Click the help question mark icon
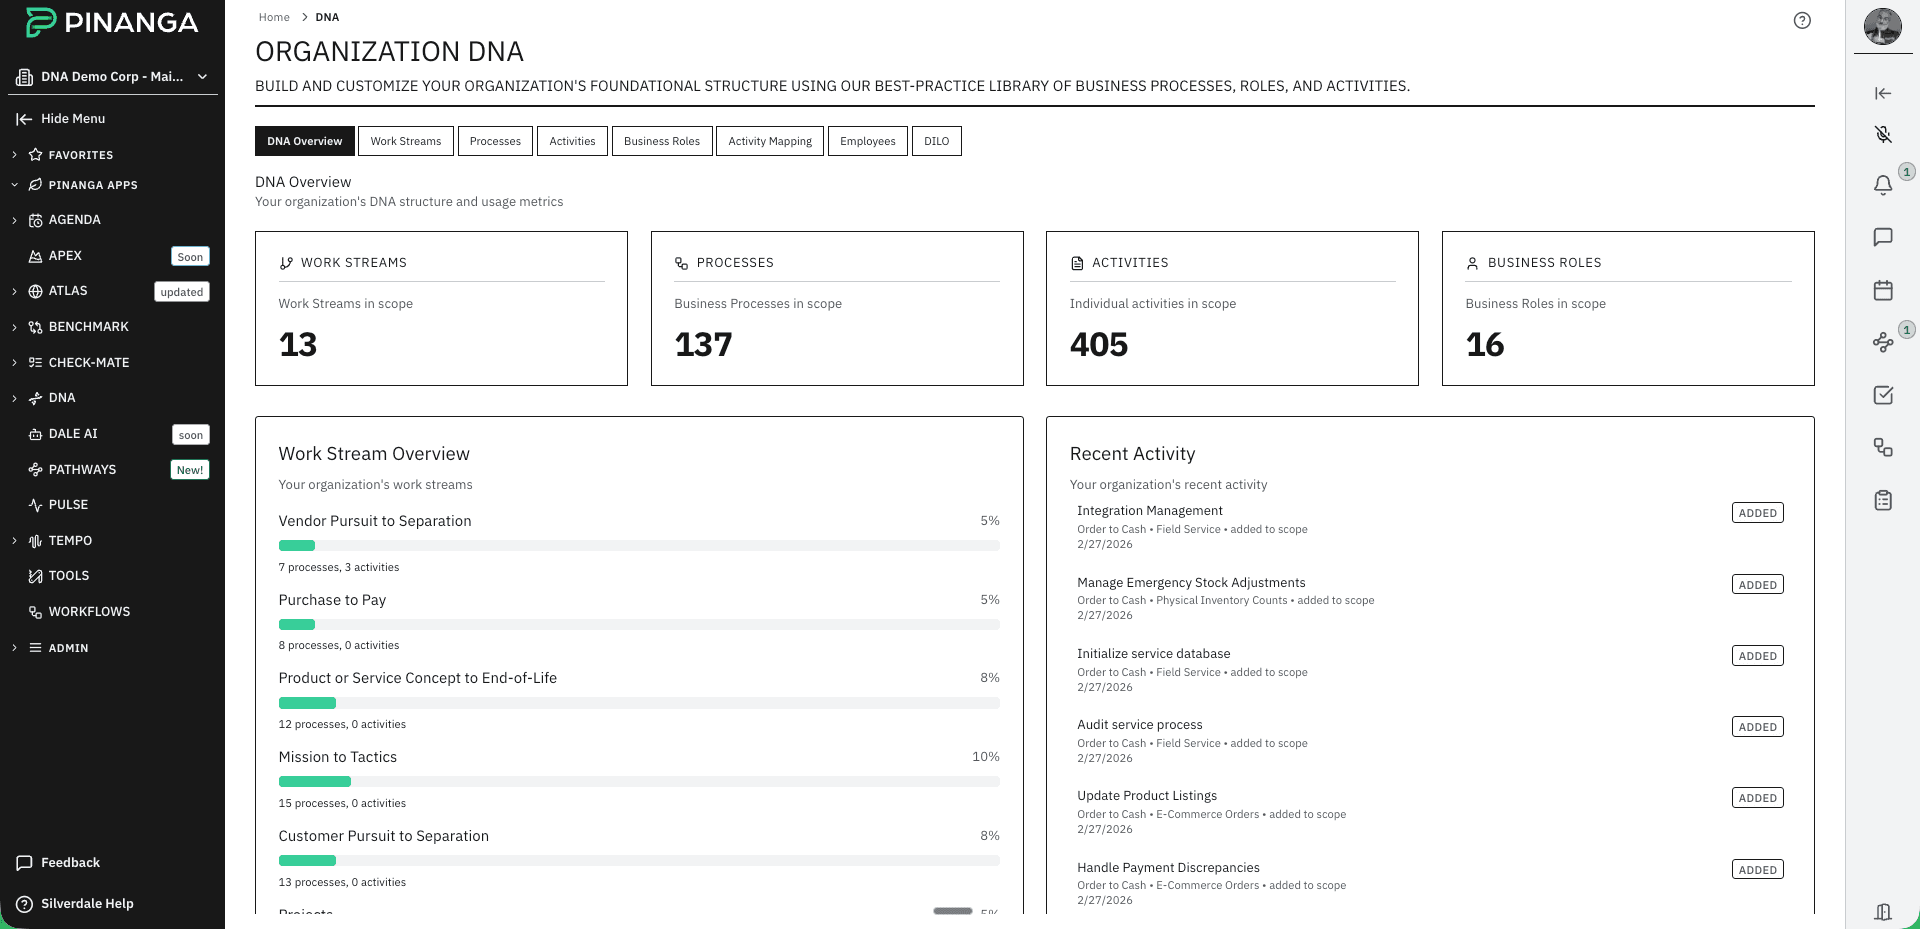The image size is (1920, 929). 1802,20
